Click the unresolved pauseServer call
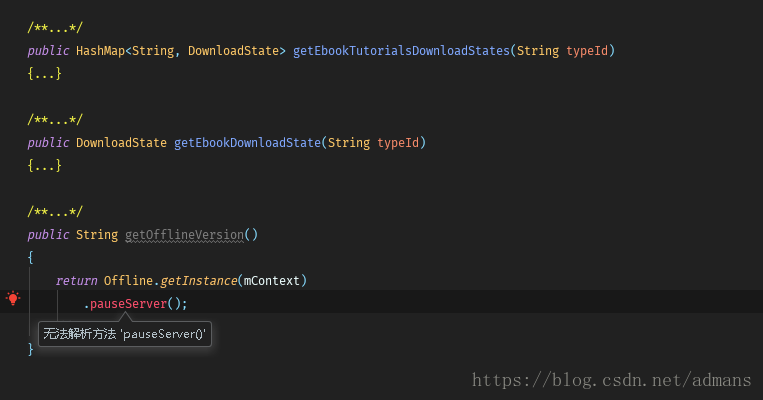Image resolution: width=763 pixels, height=400 pixels. (x=128, y=304)
